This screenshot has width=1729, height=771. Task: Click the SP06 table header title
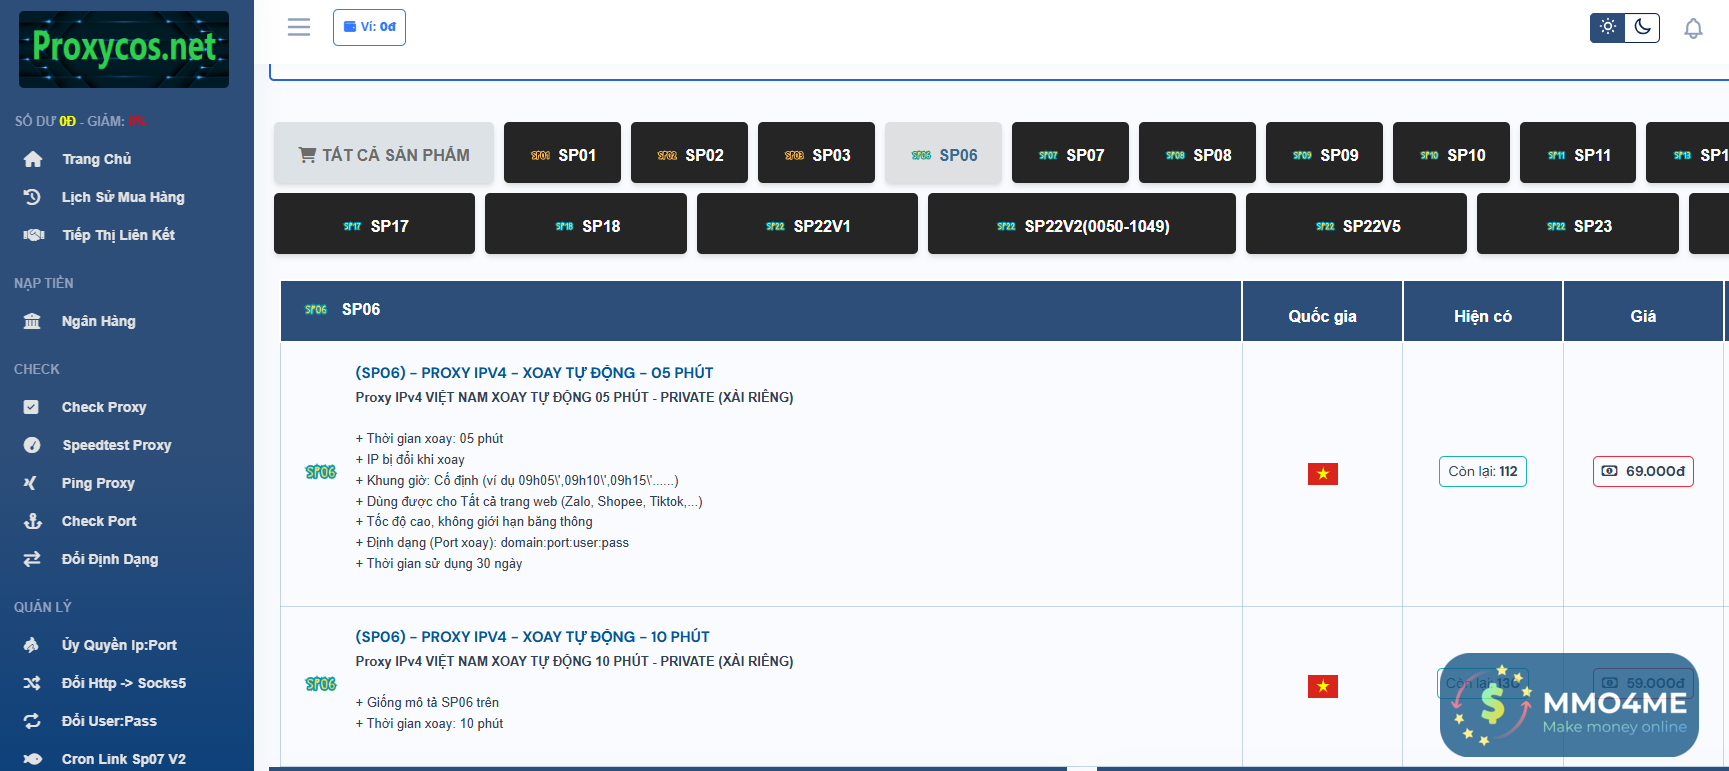pyautogui.click(x=361, y=310)
